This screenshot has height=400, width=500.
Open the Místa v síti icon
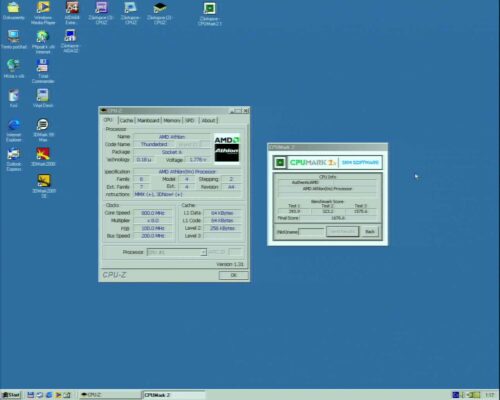coord(14,69)
